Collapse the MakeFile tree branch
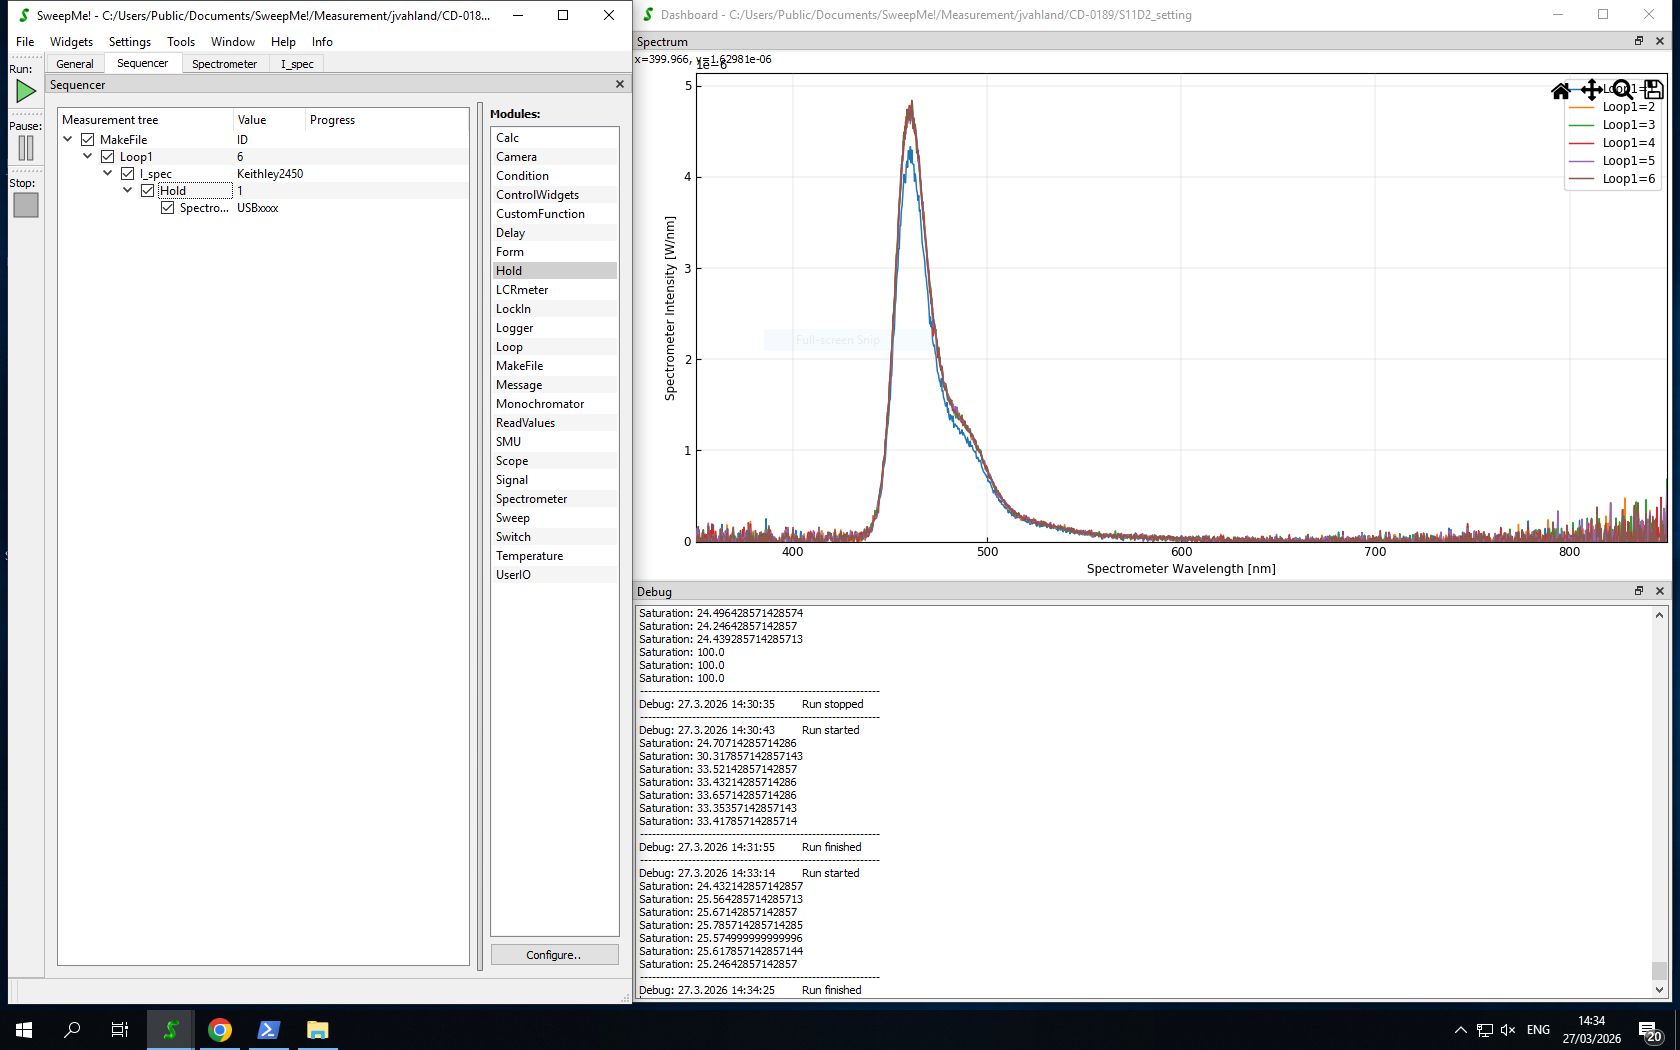 coord(68,139)
